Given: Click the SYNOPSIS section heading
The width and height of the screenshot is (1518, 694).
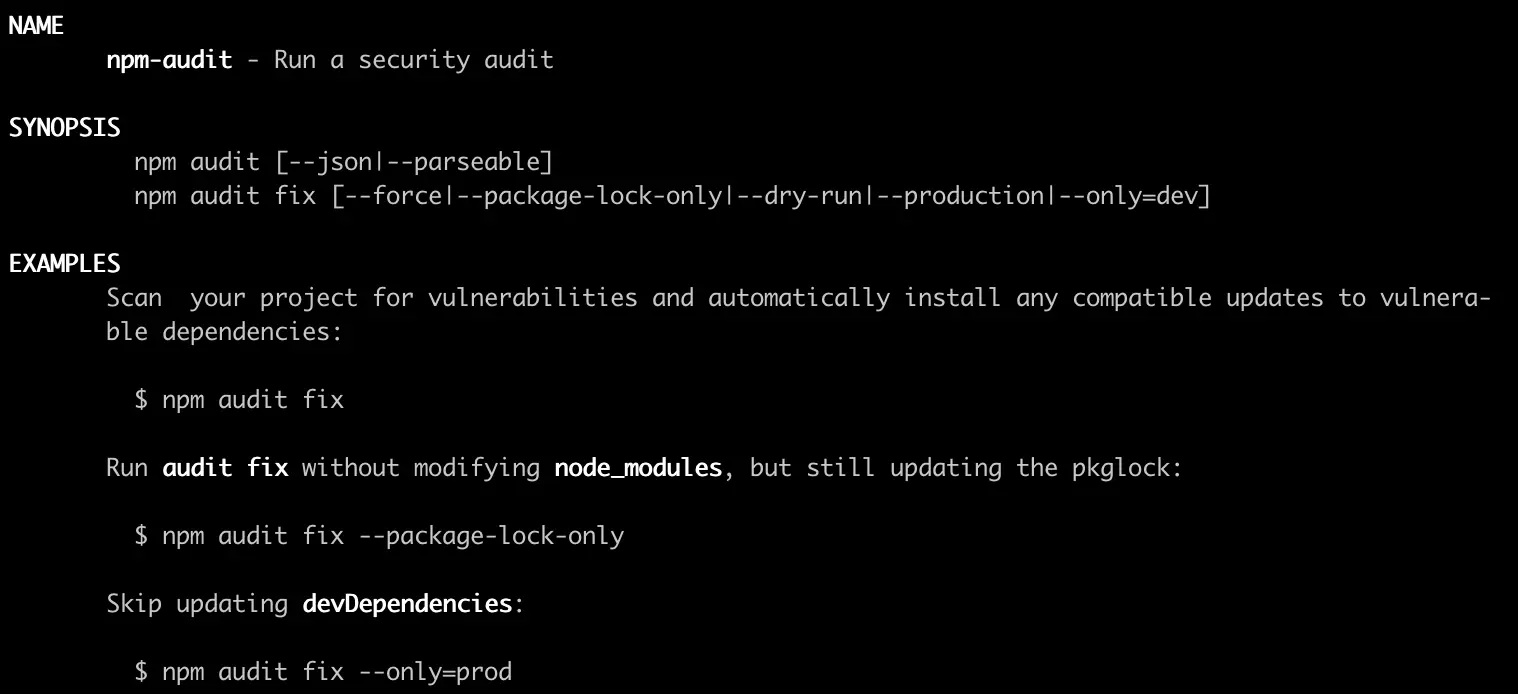Looking at the screenshot, I should coord(65,128).
